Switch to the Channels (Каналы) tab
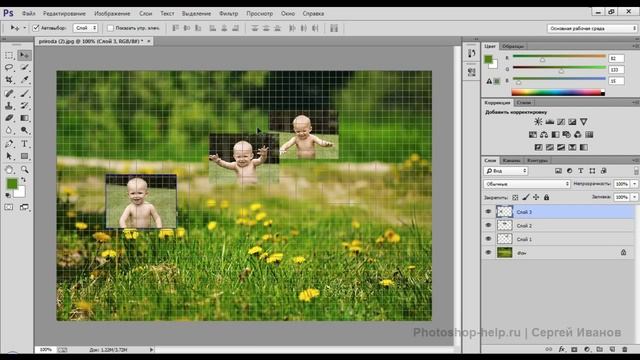Screen dimensions: 640x360 [x=511, y=160]
